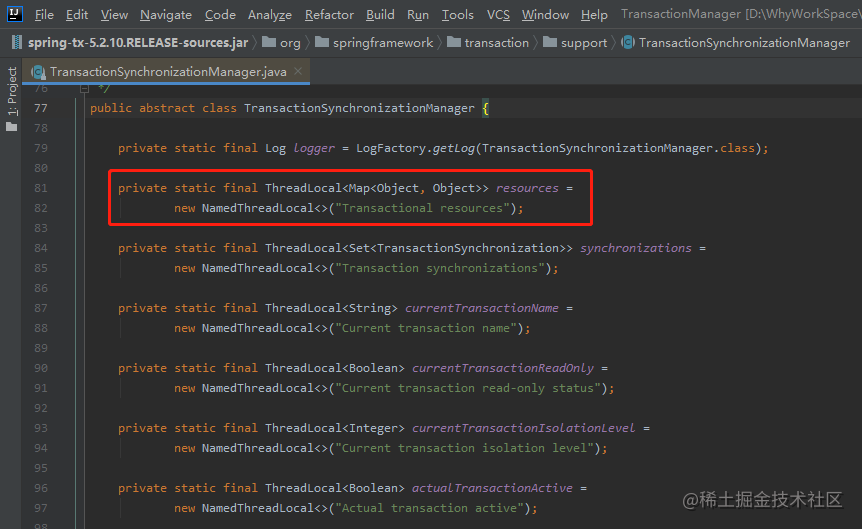This screenshot has width=862, height=529.
Task: Click the currentTransactionReadOnly field
Action: (x=503, y=368)
